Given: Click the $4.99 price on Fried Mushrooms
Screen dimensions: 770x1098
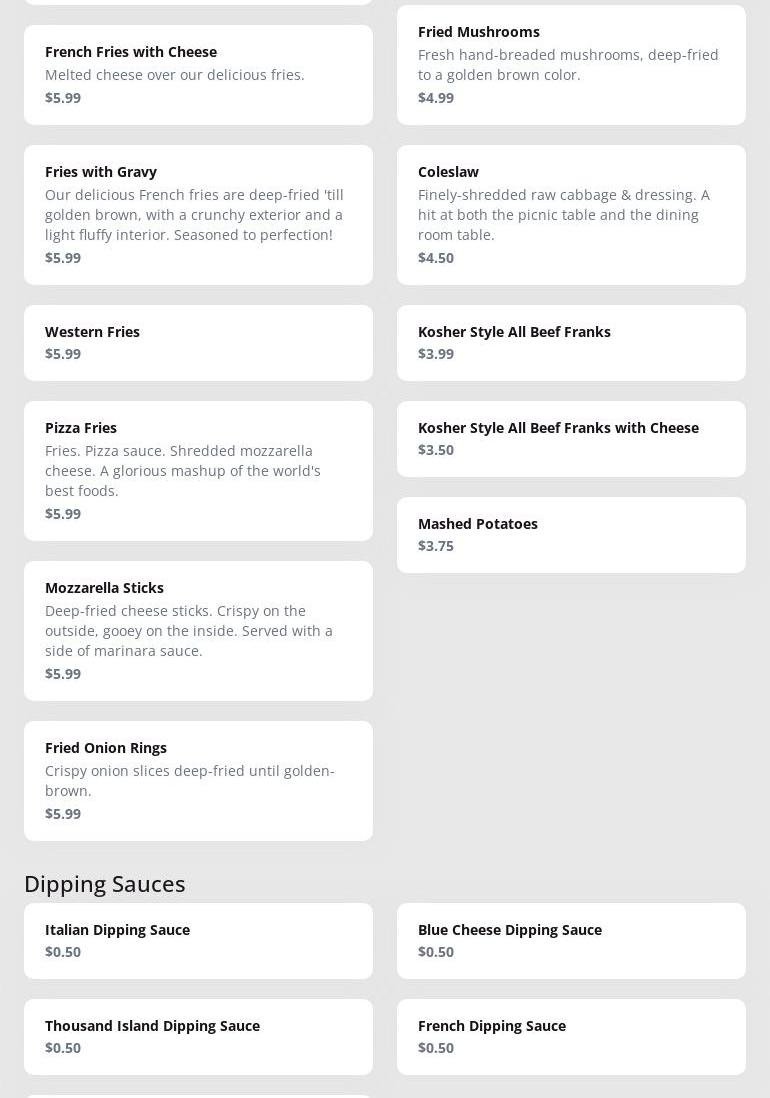Looking at the screenshot, I should click(436, 98).
